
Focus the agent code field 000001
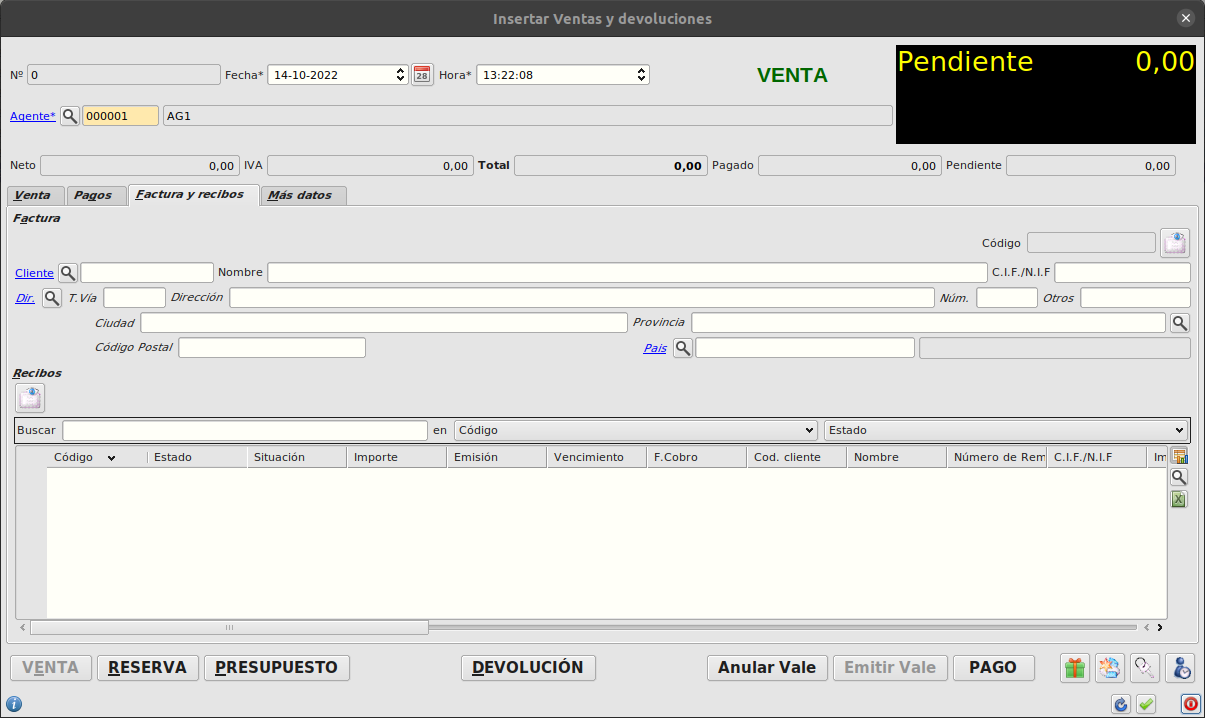120,116
